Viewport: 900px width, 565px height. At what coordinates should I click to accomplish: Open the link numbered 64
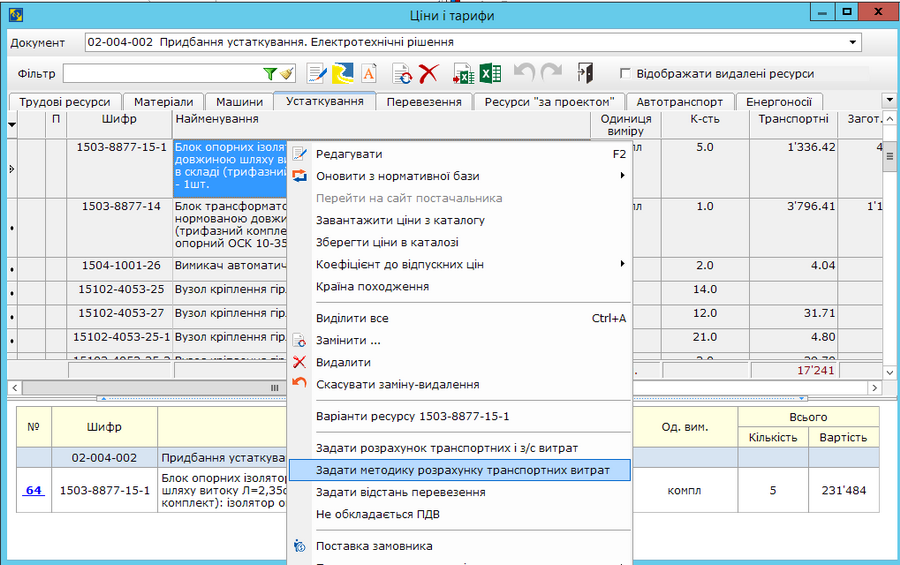[x=34, y=490]
